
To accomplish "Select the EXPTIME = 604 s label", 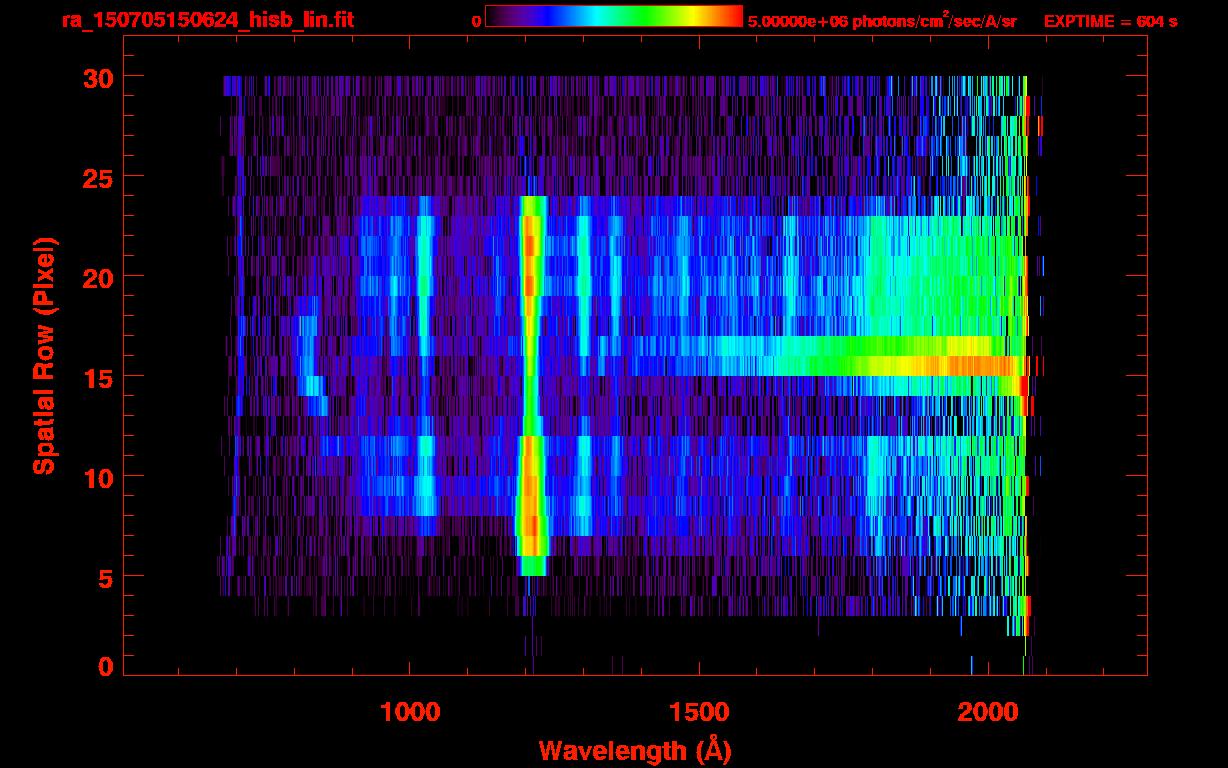I will (1110, 21).
